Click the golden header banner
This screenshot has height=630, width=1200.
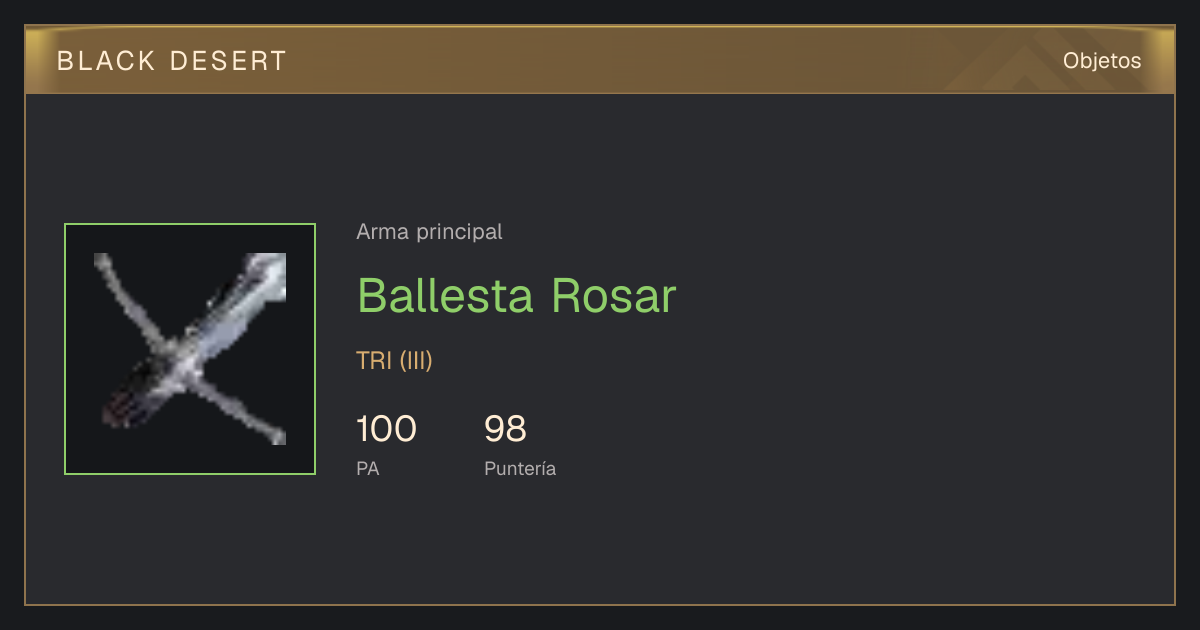pos(600,60)
